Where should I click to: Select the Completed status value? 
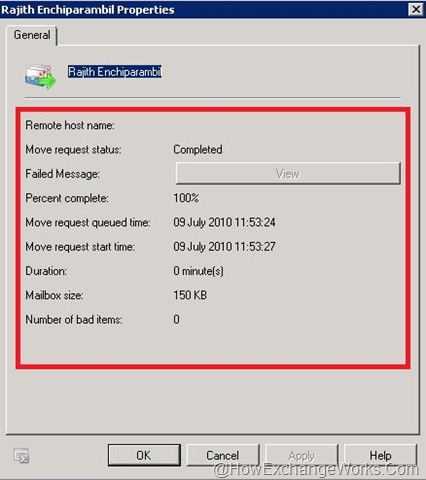pos(198,149)
